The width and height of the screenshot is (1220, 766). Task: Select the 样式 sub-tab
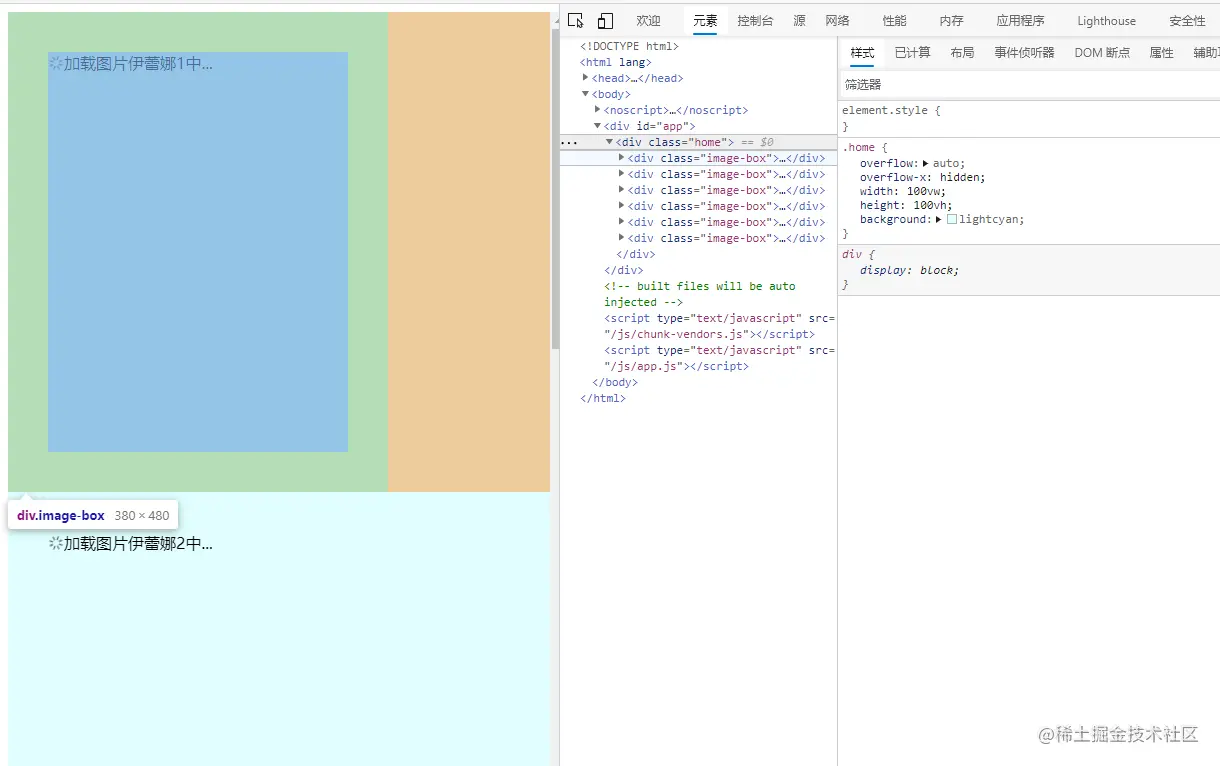click(x=862, y=53)
